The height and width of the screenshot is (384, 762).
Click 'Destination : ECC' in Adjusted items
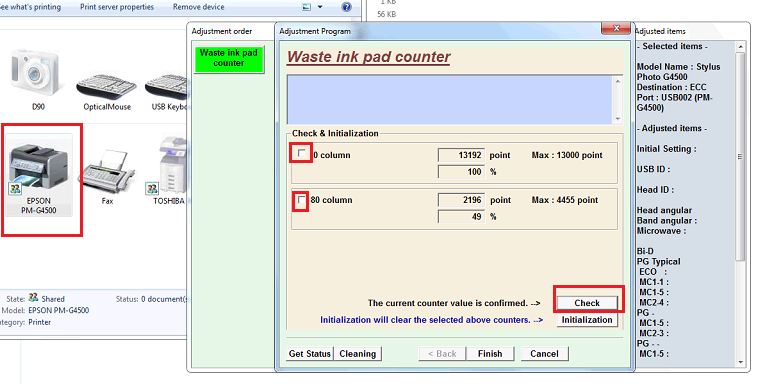672,87
